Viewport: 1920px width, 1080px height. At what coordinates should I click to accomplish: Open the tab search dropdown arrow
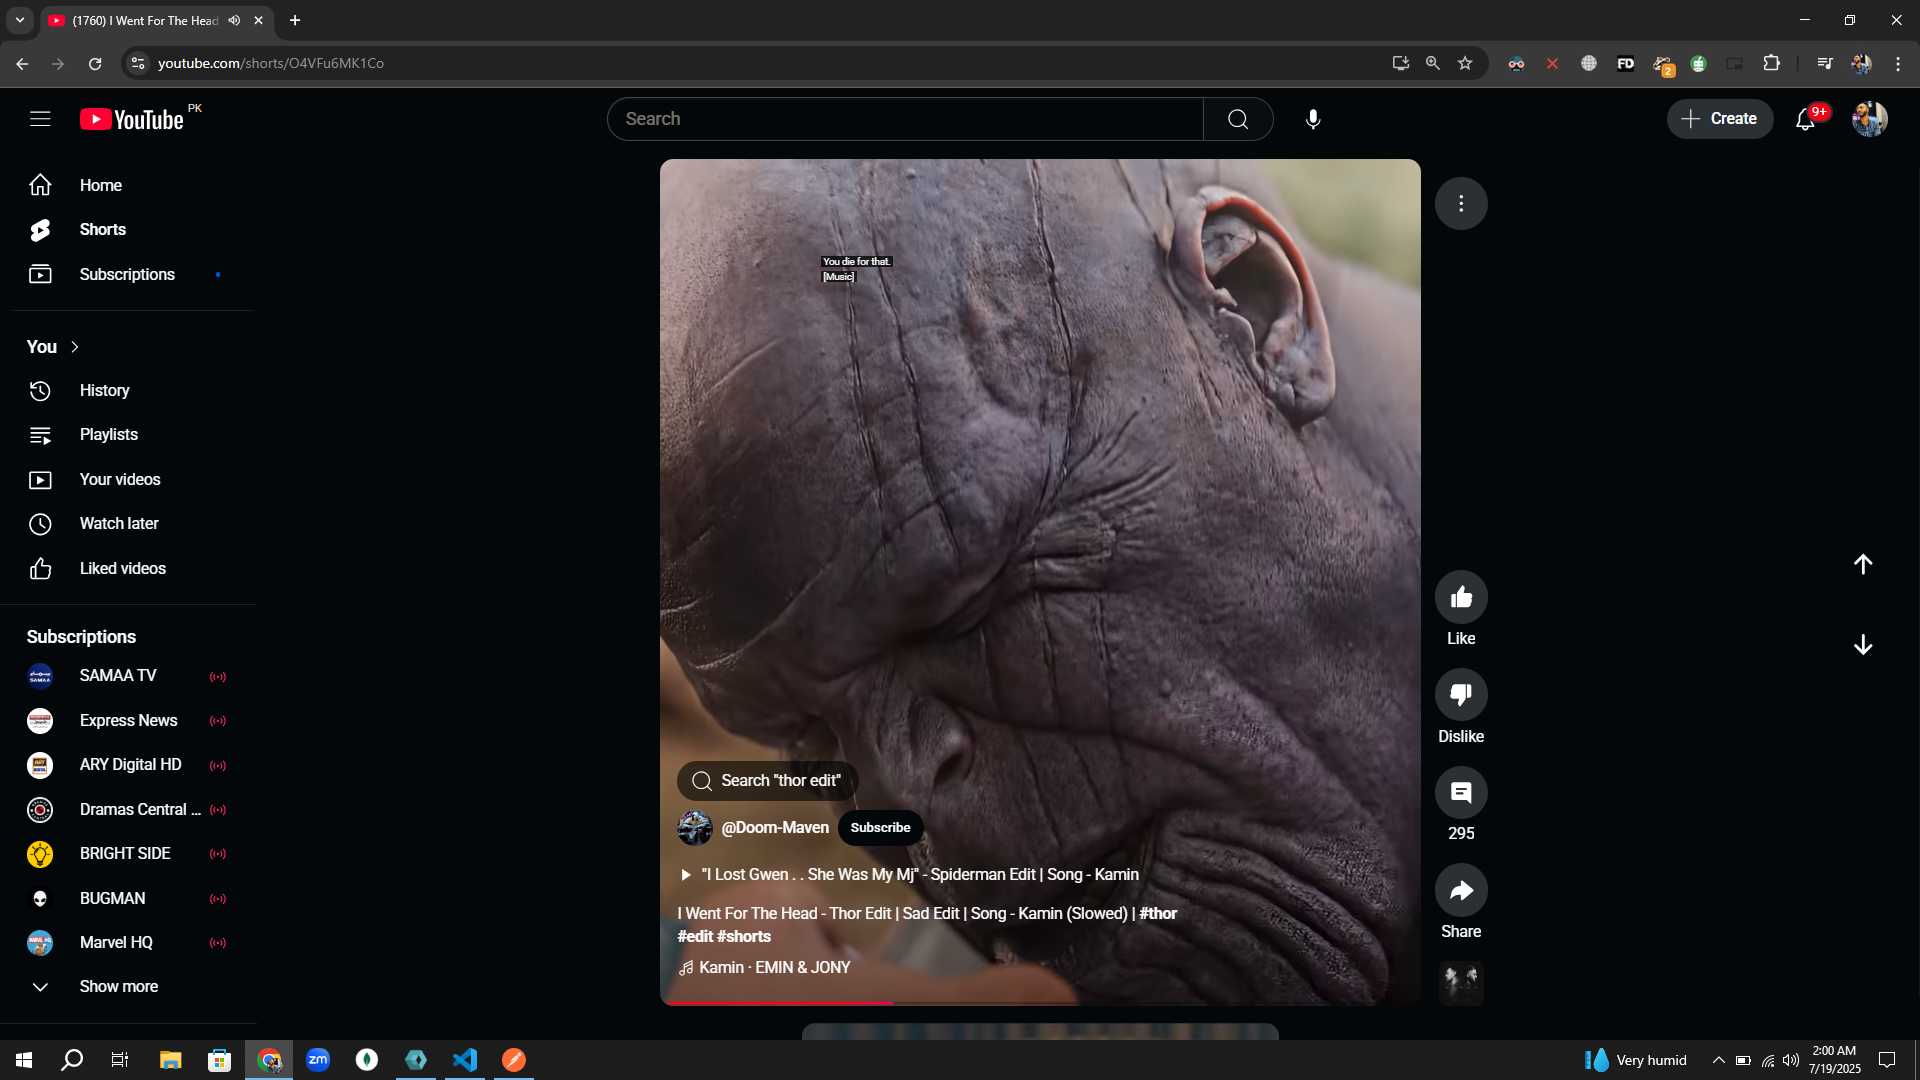click(x=20, y=20)
